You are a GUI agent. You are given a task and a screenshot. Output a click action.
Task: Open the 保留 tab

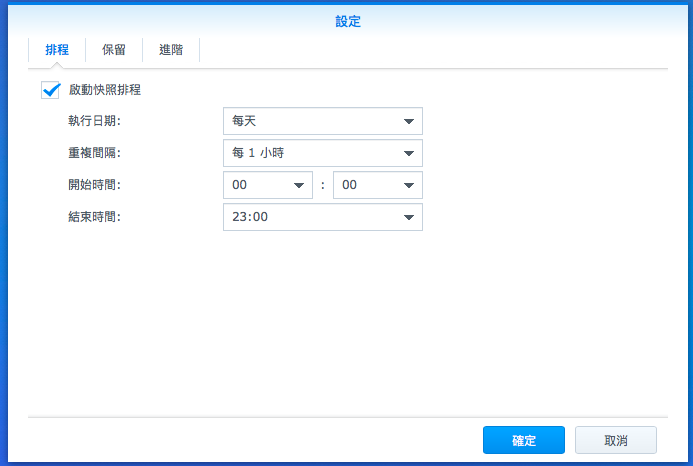pos(113,49)
